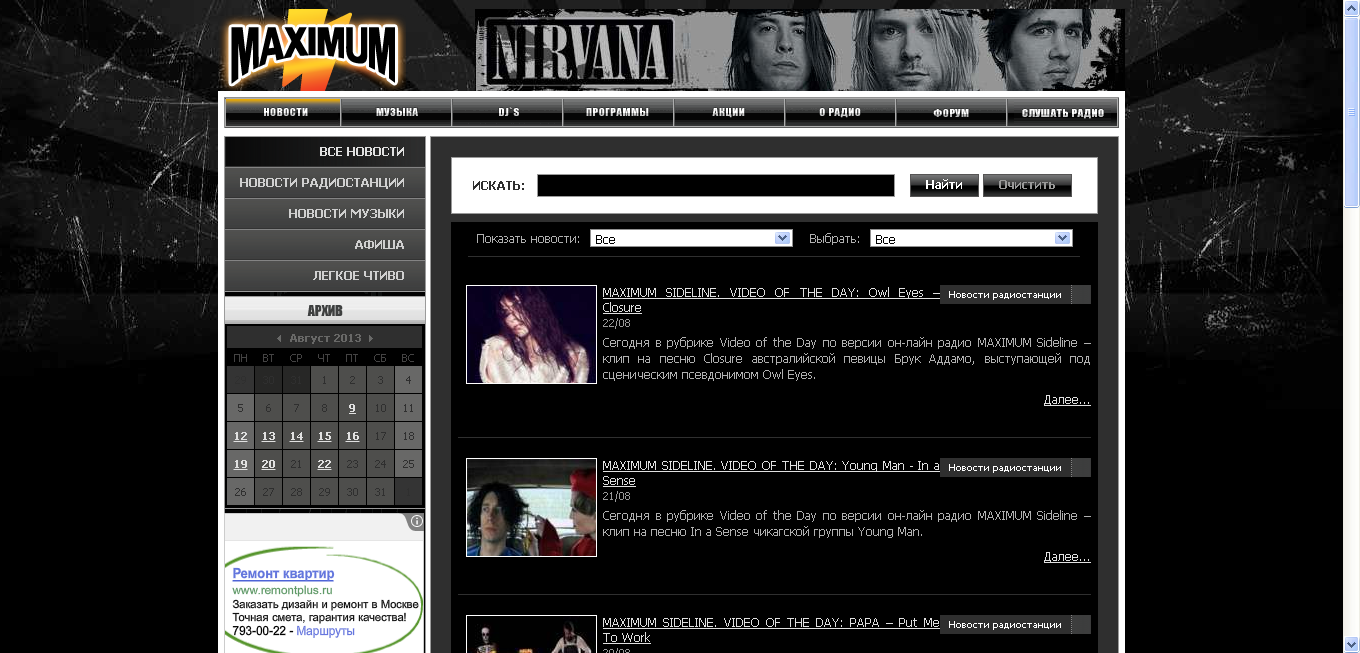1360x653 pixels.
Task: Open the АКЦИИ menu tab
Action: click(x=729, y=112)
